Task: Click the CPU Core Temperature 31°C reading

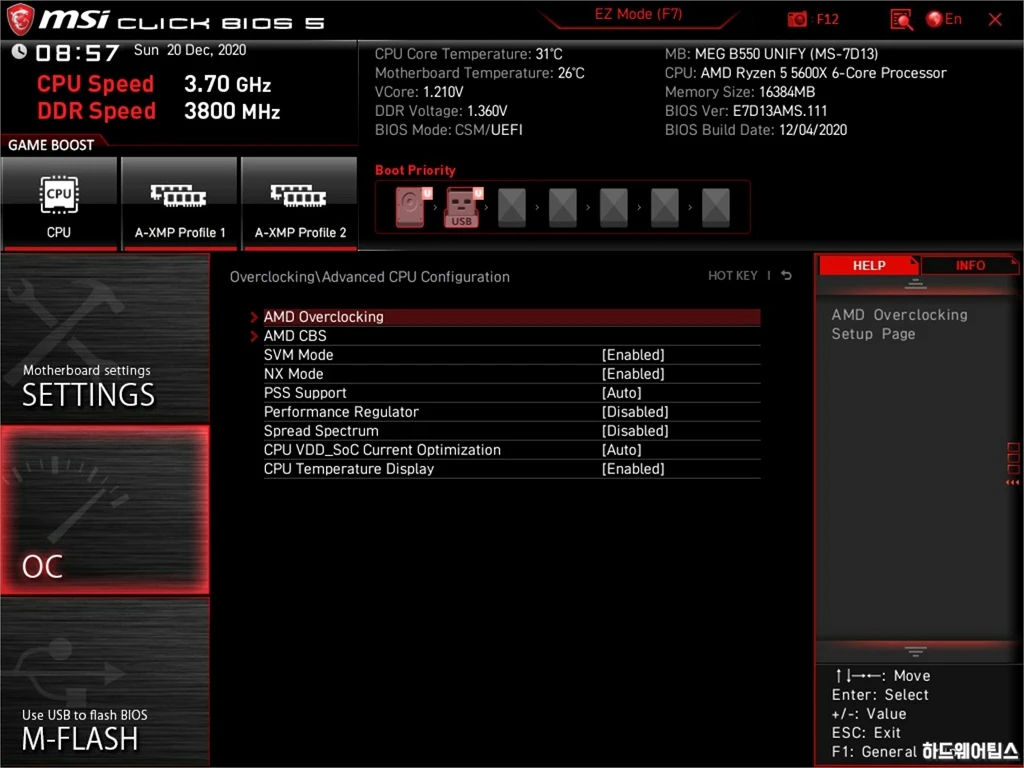Action: 468,54
